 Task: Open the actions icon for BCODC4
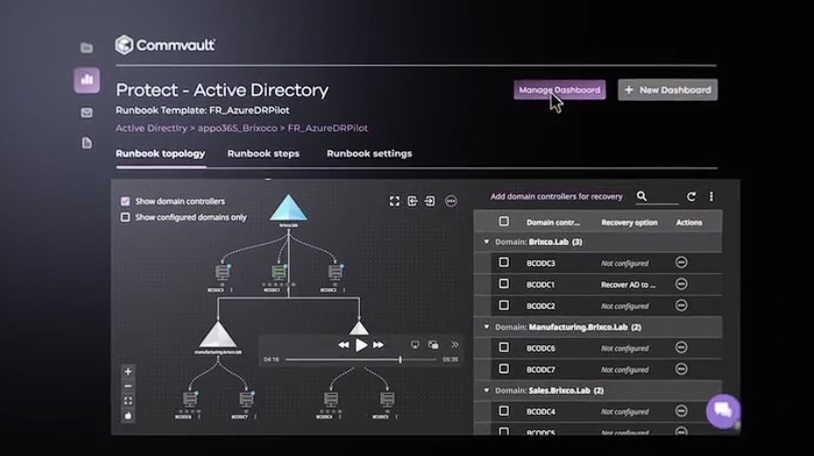pyautogui.click(x=682, y=411)
